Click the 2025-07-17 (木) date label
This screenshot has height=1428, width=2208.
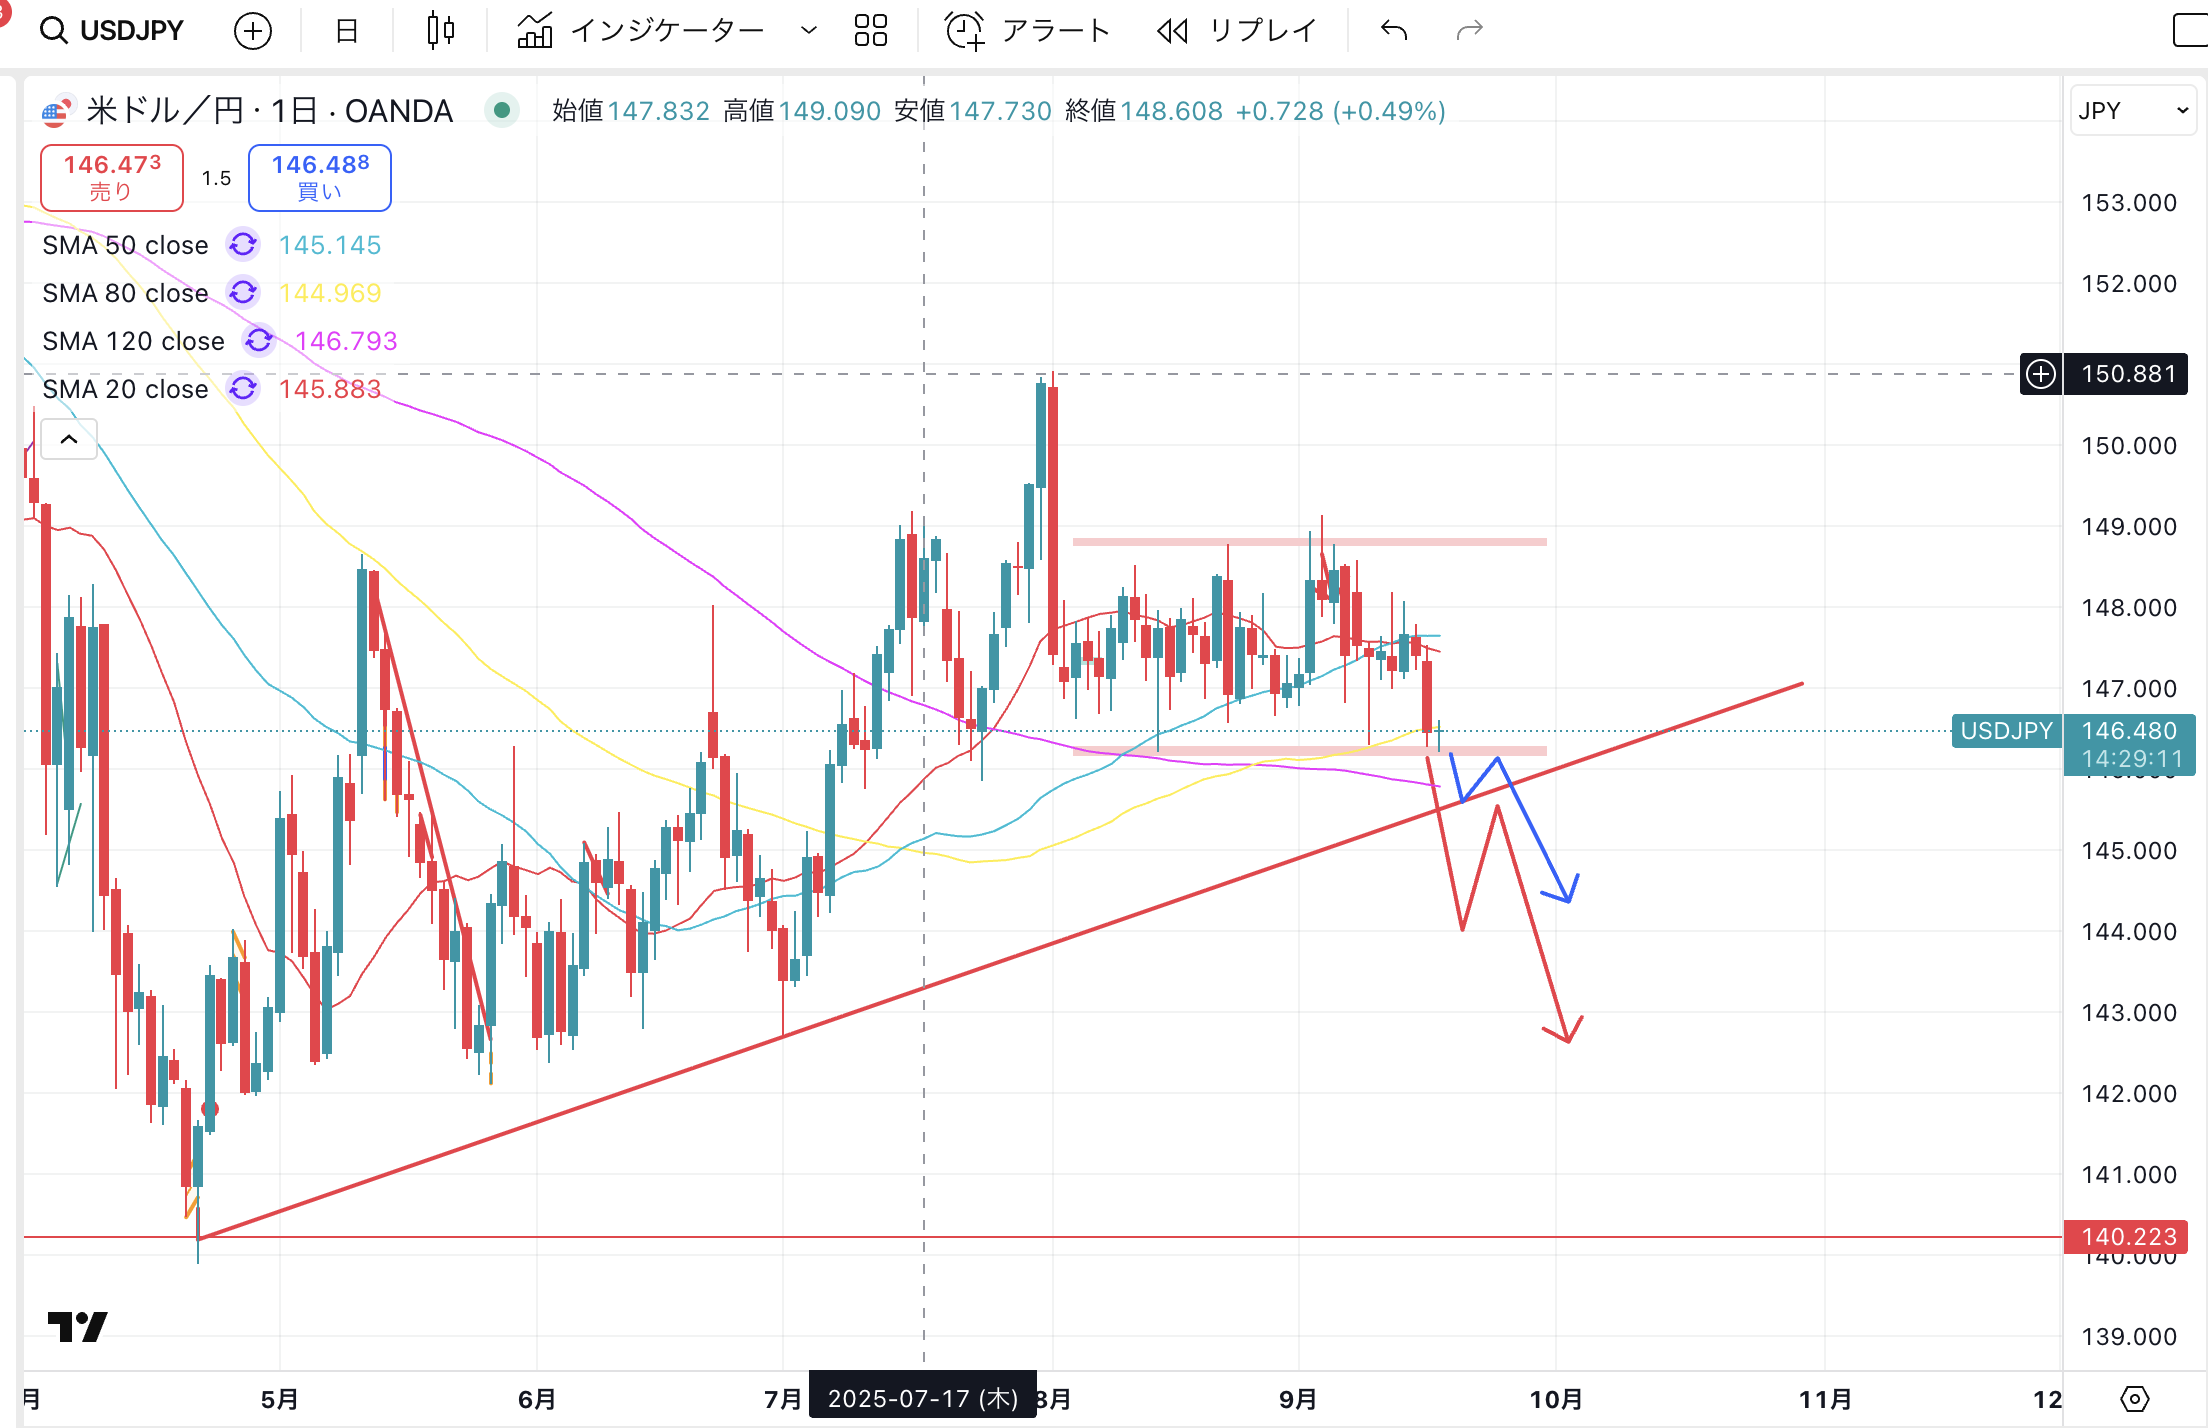point(923,1398)
